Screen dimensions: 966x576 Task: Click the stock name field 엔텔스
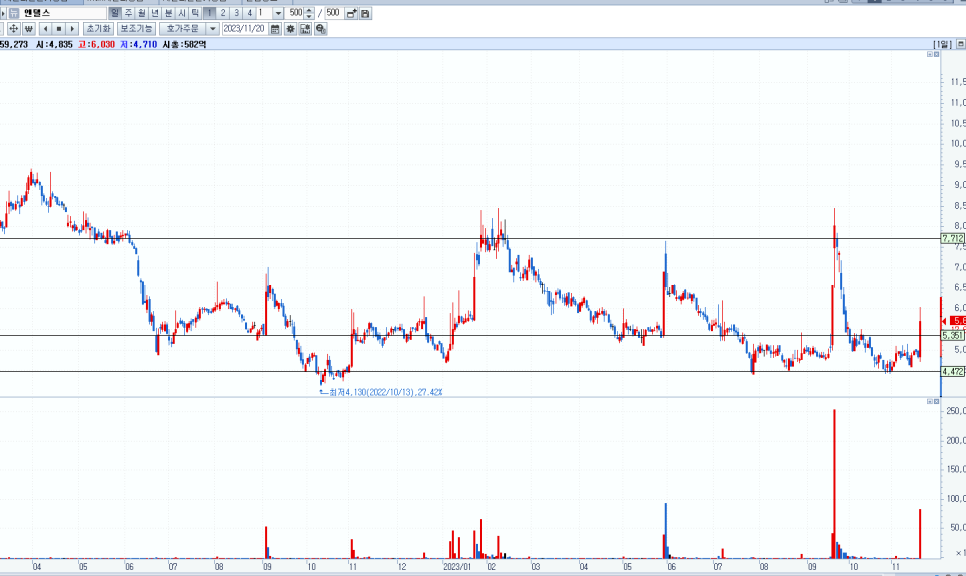pos(63,13)
